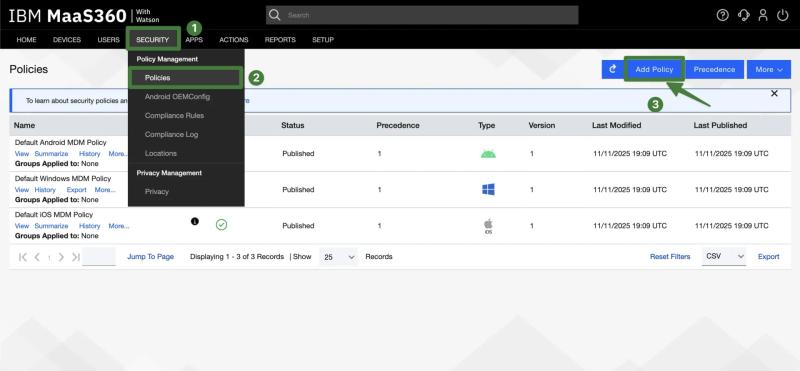This screenshot has width=800, height=371.
Task: Click the Export link beside CSV
Action: 768,257
